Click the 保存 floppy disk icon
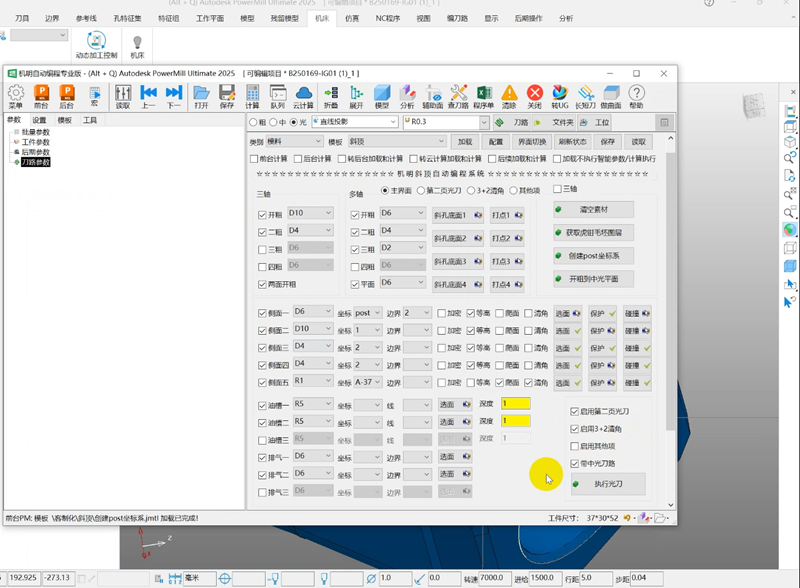This screenshot has height=588, width=800. 227,95
